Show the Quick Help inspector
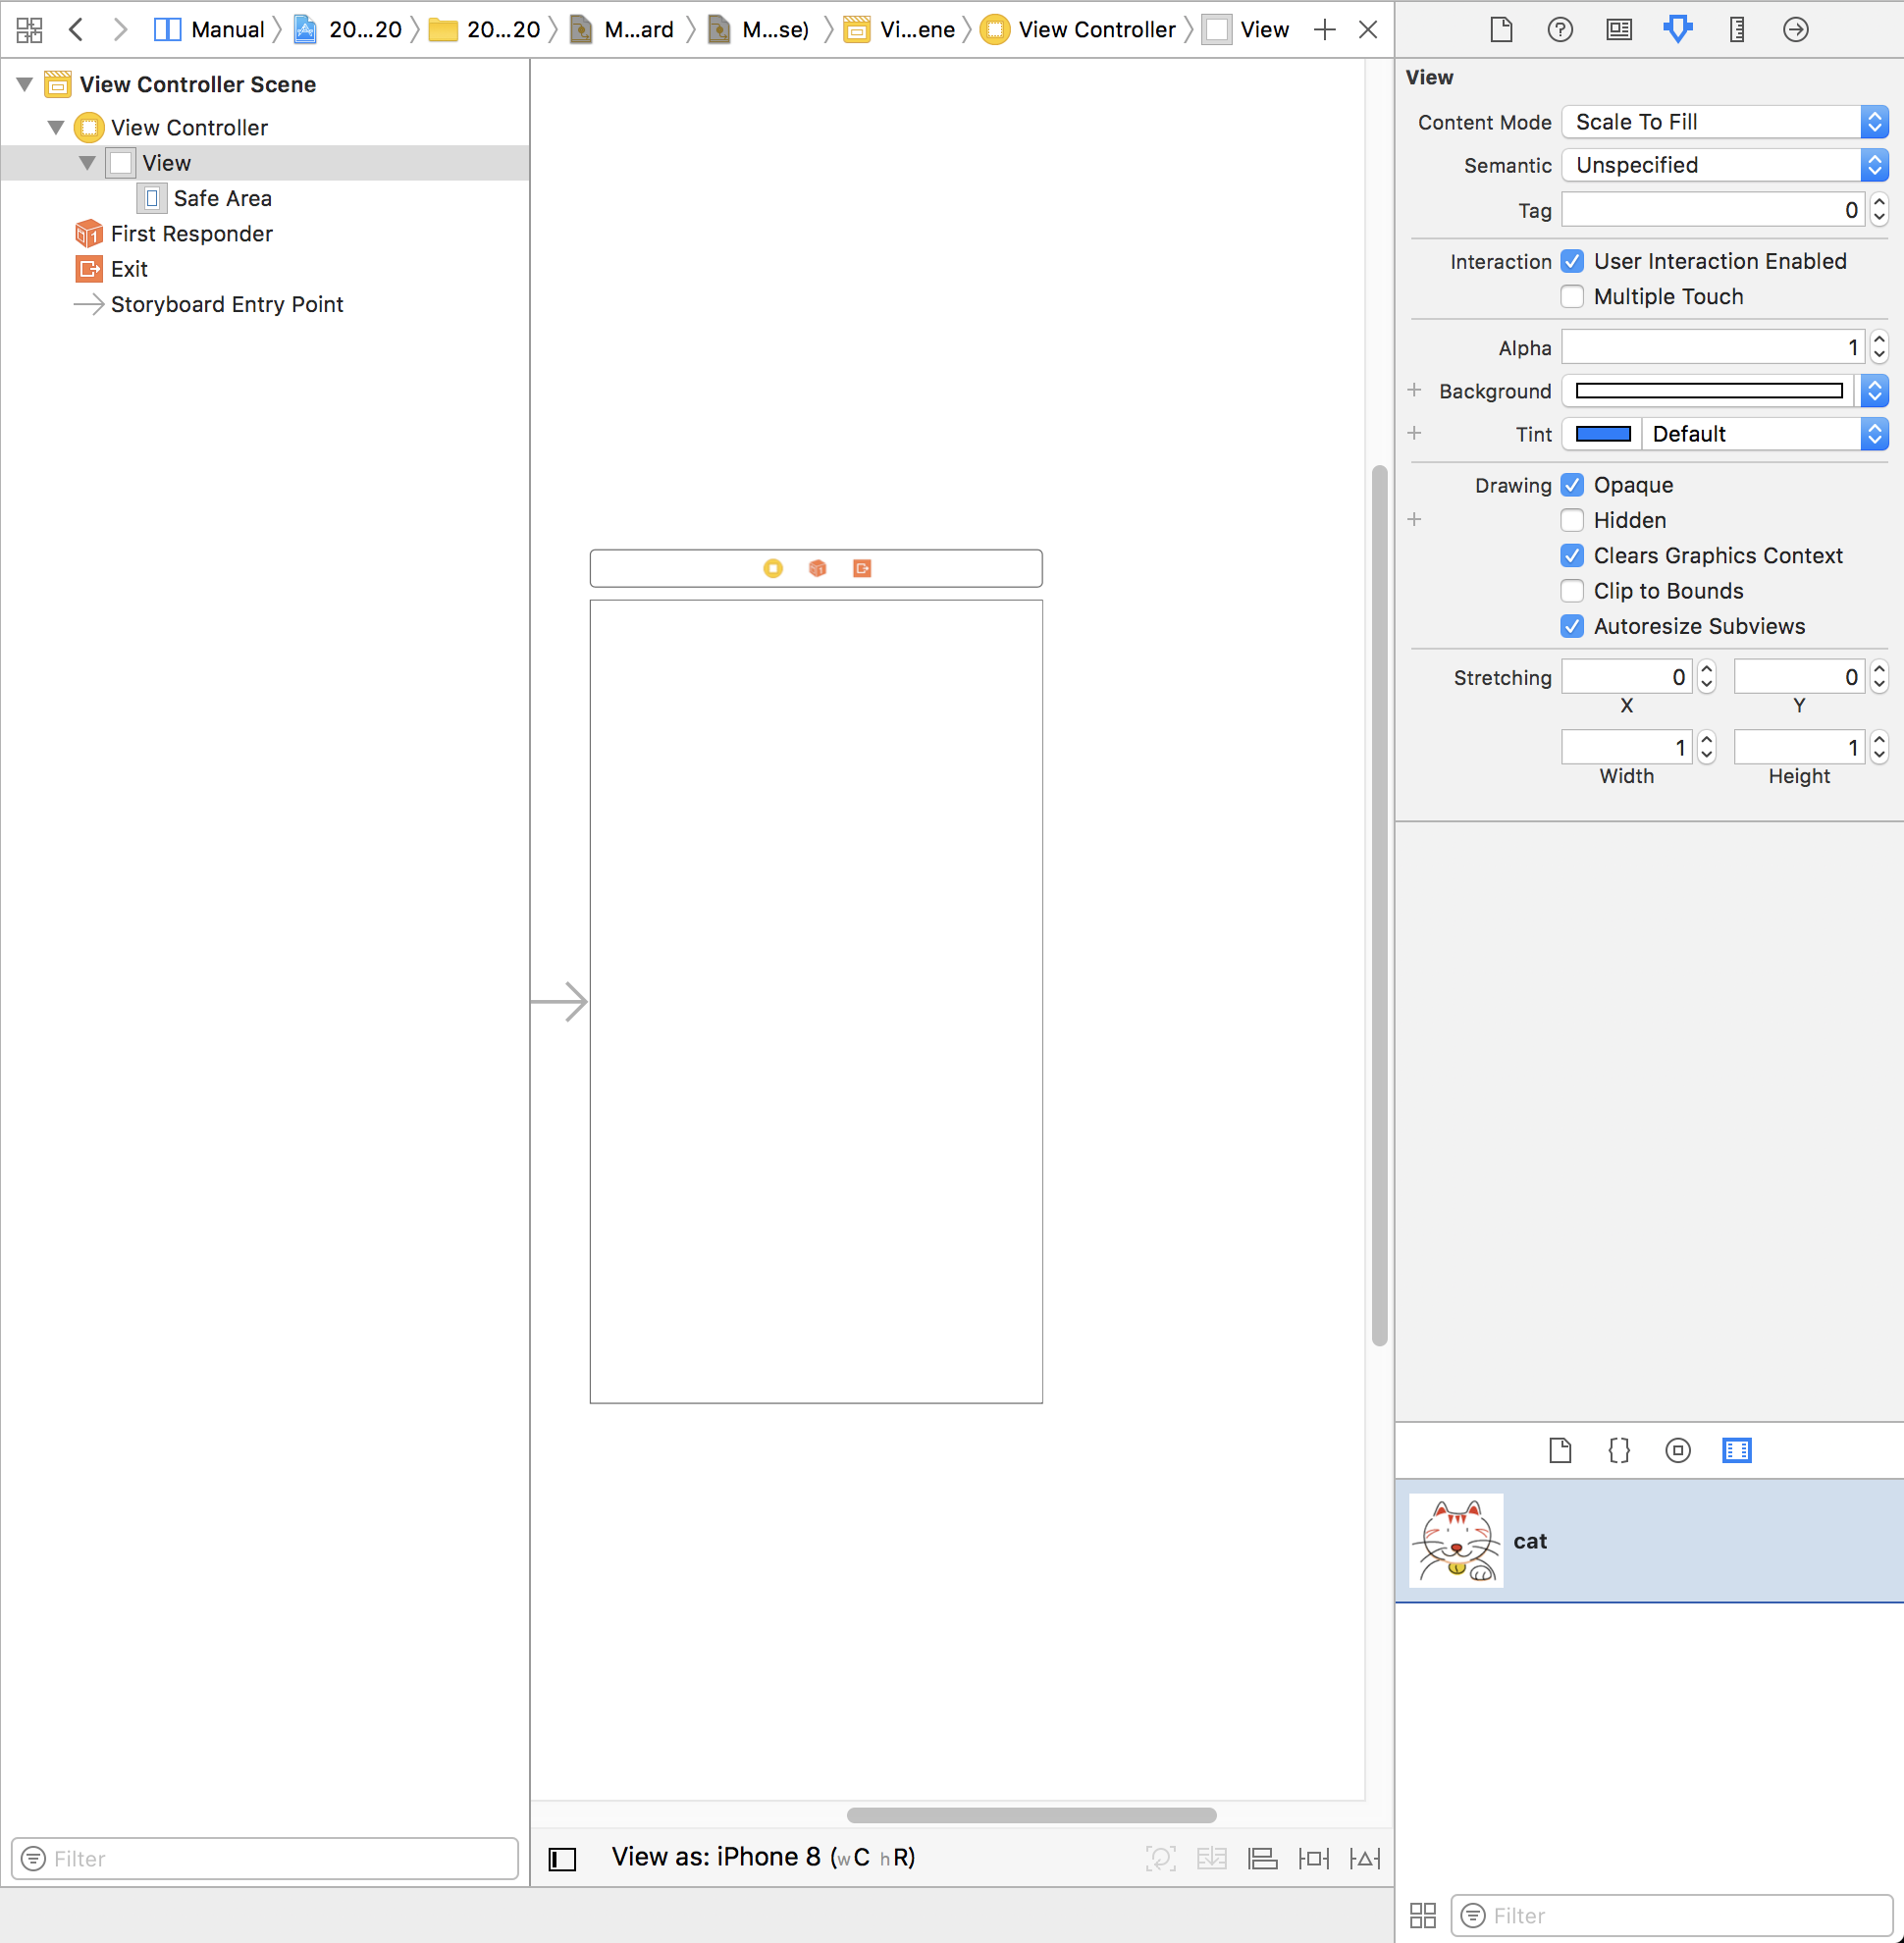Viewport: 1904px width, 1943px height. (x=1559, y=30)
